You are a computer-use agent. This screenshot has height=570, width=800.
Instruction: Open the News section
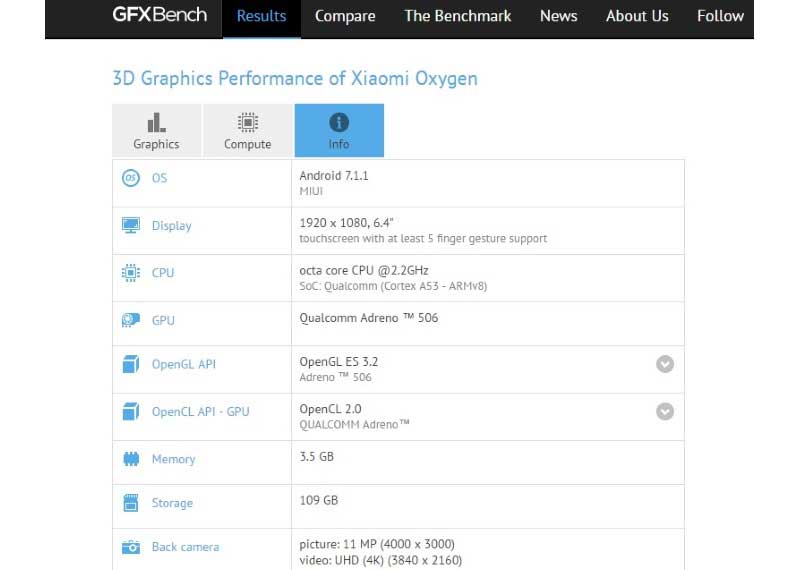click(559, 16)
